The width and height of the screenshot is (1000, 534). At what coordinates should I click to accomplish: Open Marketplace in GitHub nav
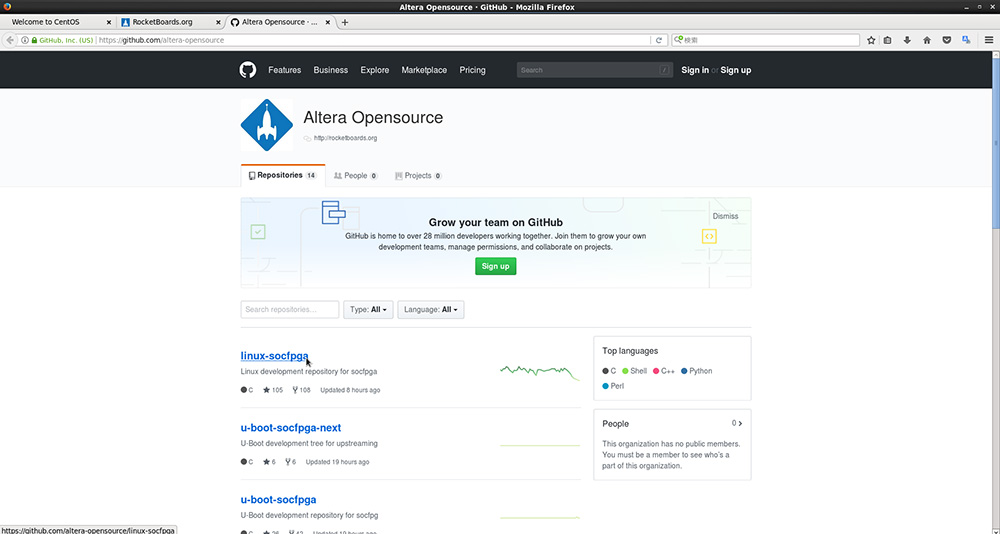(424, 70)
